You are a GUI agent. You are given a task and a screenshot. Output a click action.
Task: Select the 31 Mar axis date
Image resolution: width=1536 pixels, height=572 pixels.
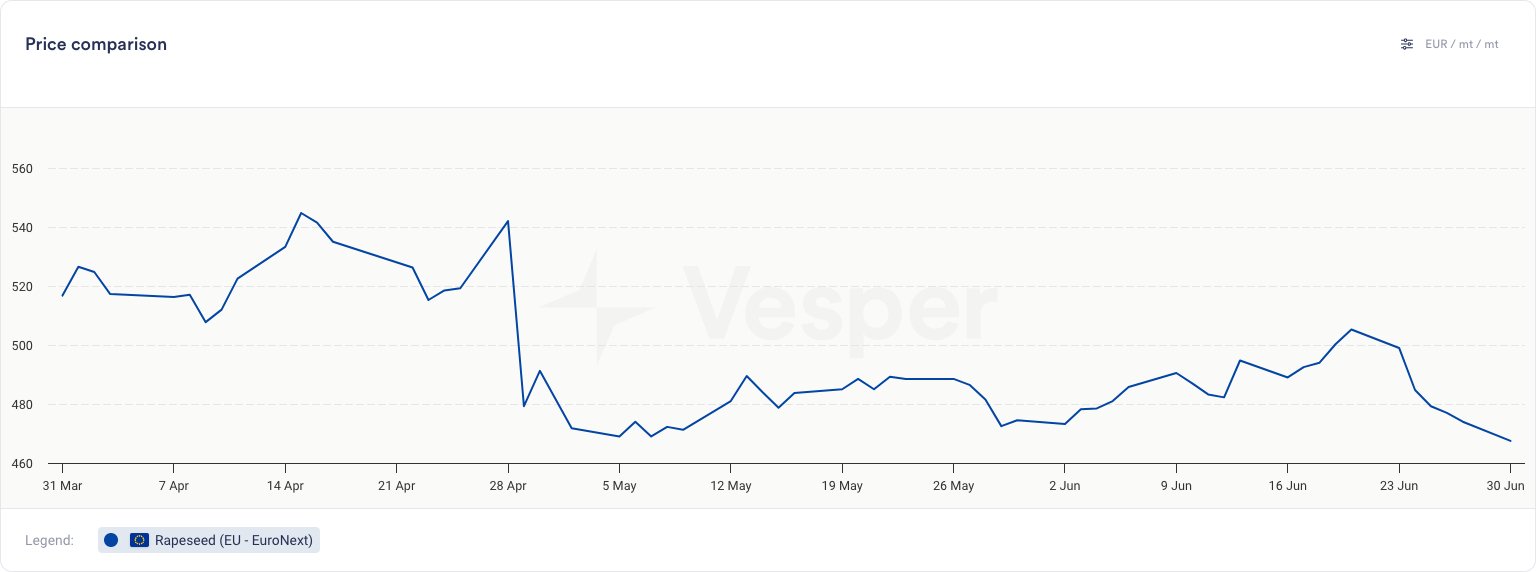(62, 486)
